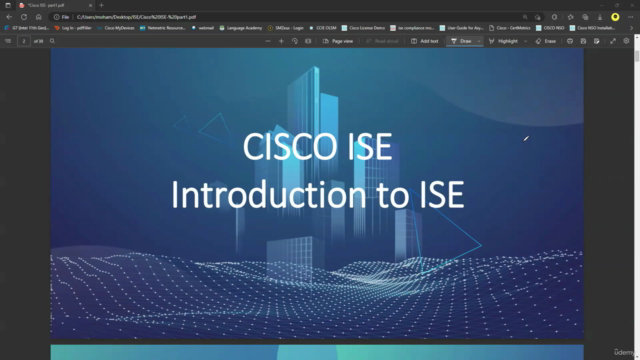This screenshot has width=640, height=360.
Task: Click the Save as icon
Action: pos(597,41)
